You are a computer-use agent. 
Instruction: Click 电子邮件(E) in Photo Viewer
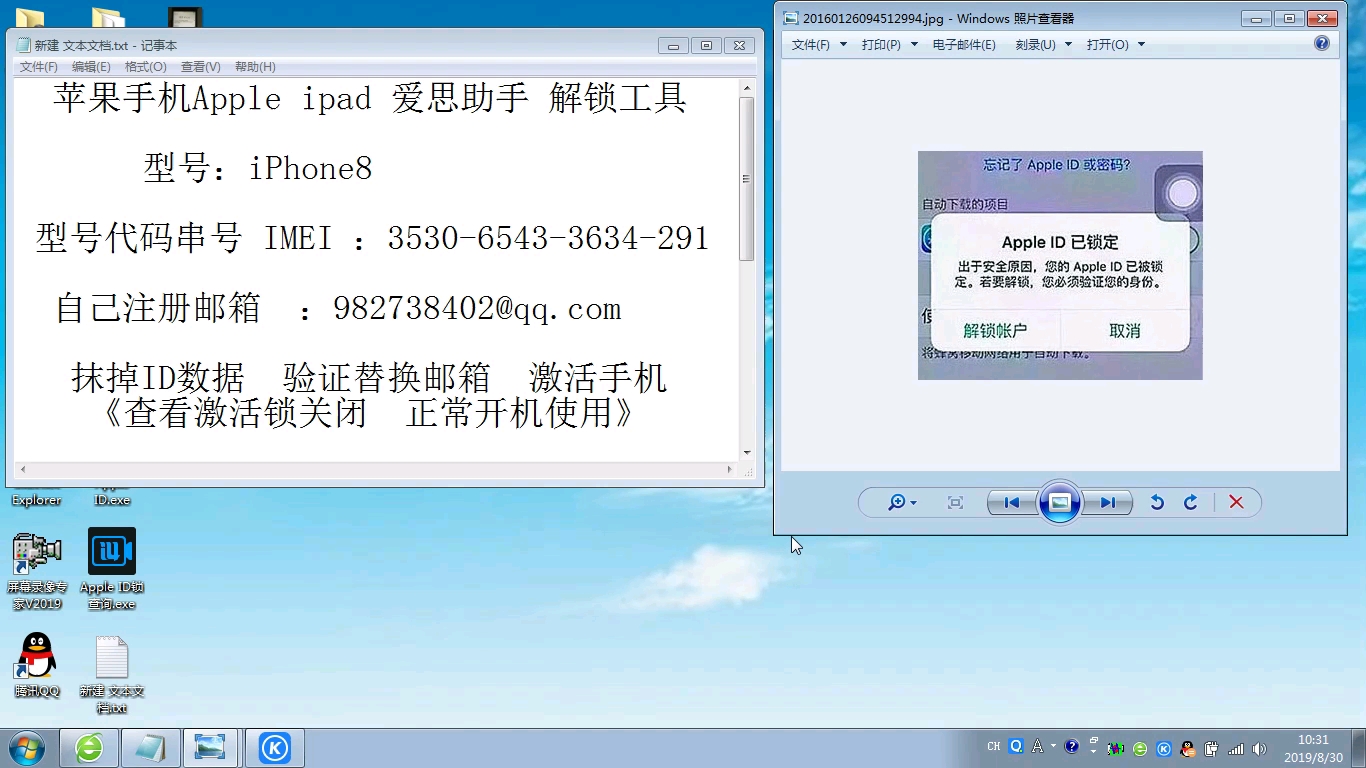click(964, 45)
